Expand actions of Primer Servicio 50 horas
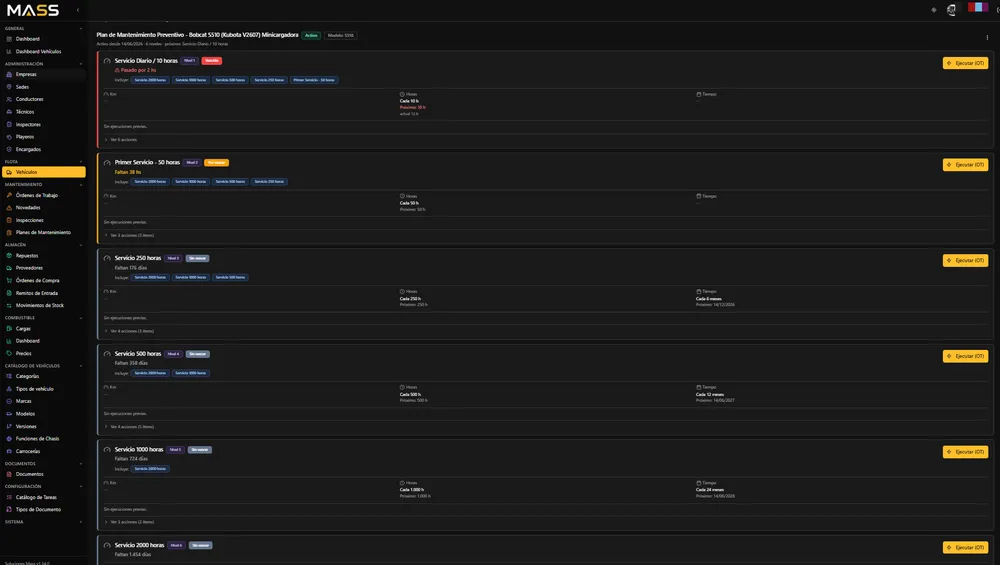Image resolution: width=1000 pixels, height=565 pixels. point(129,235)
